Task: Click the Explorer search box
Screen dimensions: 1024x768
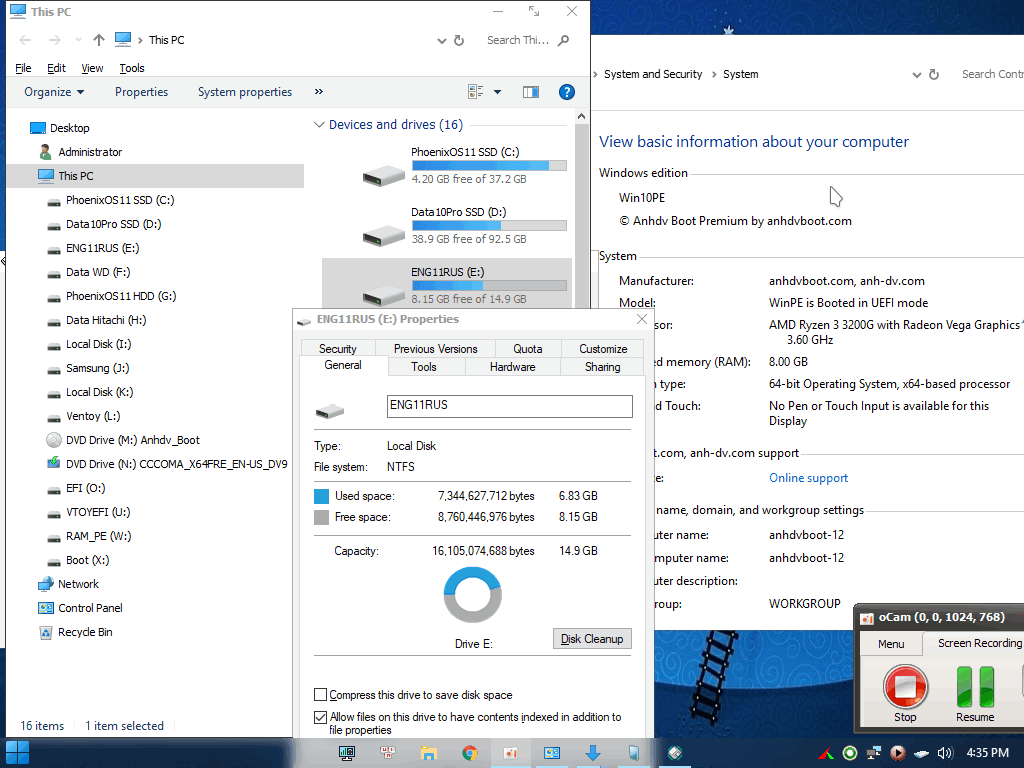Action: coord(518,40)
